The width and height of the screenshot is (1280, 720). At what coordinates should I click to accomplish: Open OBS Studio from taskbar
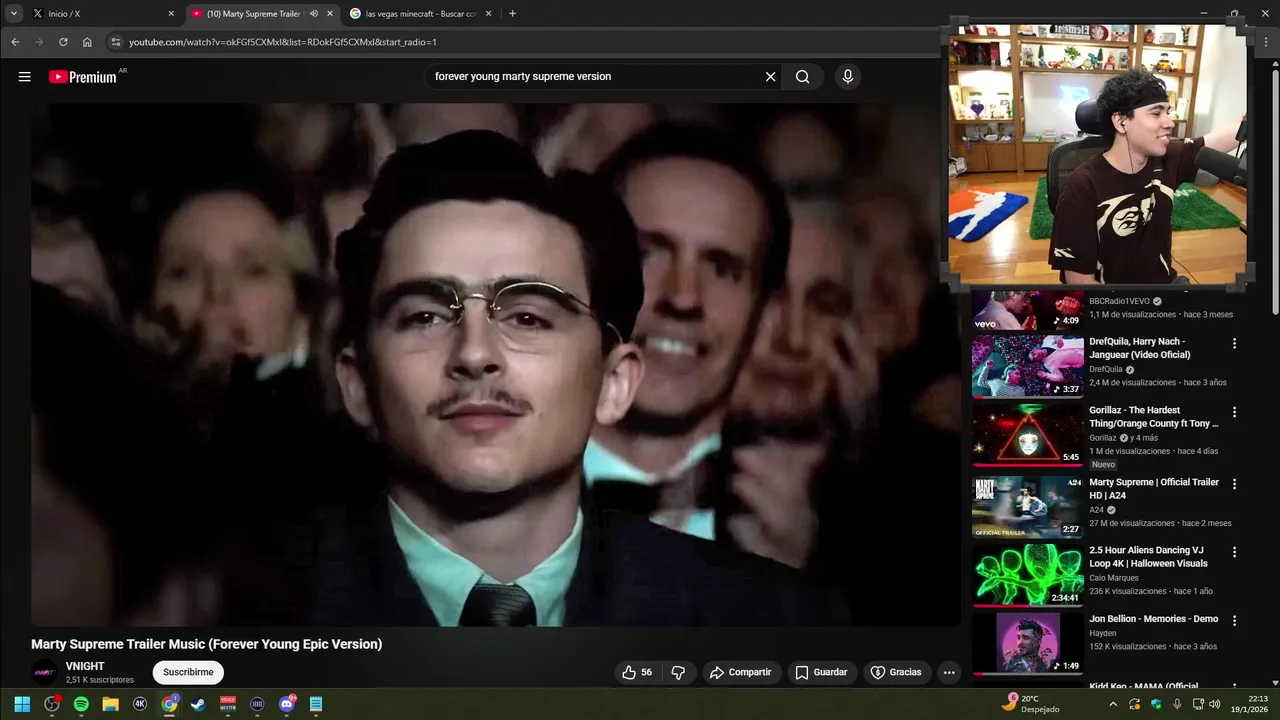52,704
